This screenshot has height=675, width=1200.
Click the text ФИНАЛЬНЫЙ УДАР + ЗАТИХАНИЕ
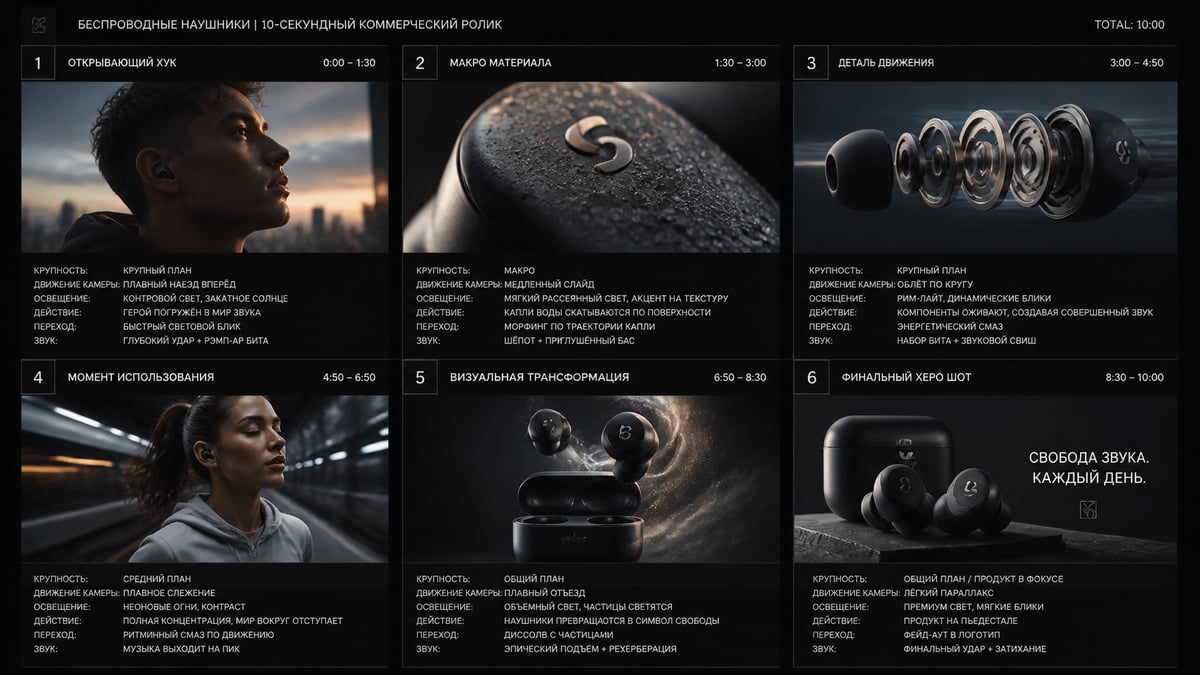(x=975, y=648)
